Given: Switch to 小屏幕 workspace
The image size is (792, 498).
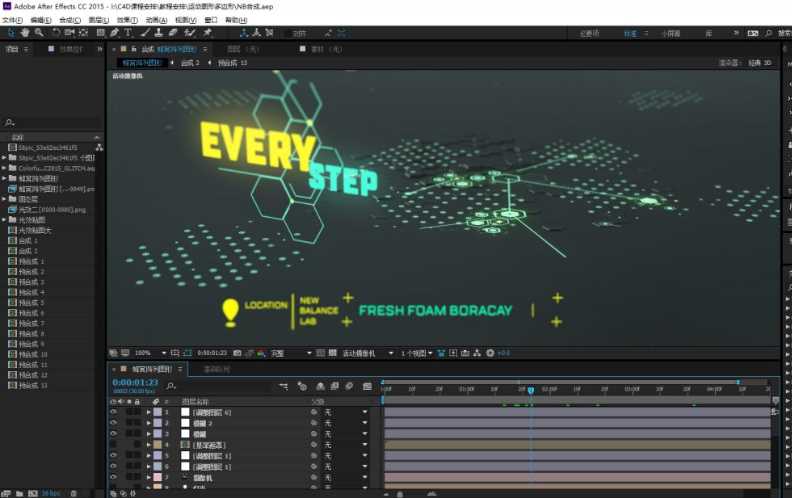Looking at the screenshot, I should tap(670, 33).
